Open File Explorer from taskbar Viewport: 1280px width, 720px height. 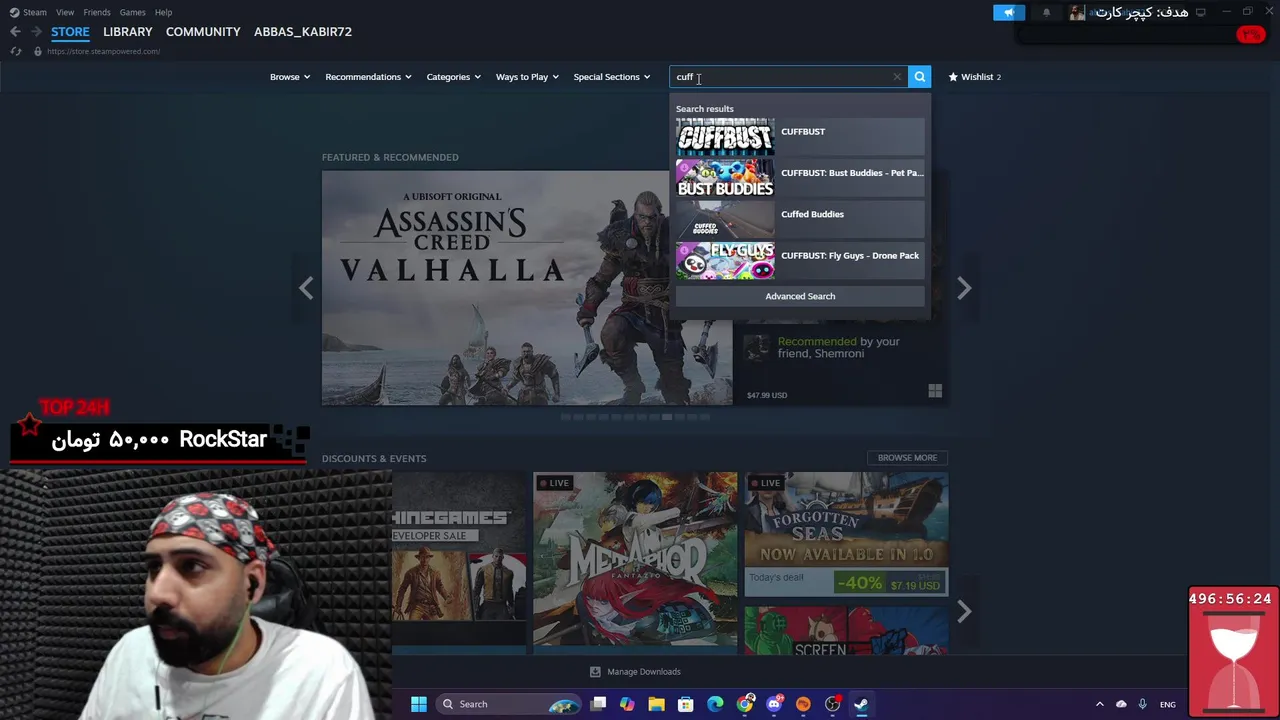(x=656, y=704)
